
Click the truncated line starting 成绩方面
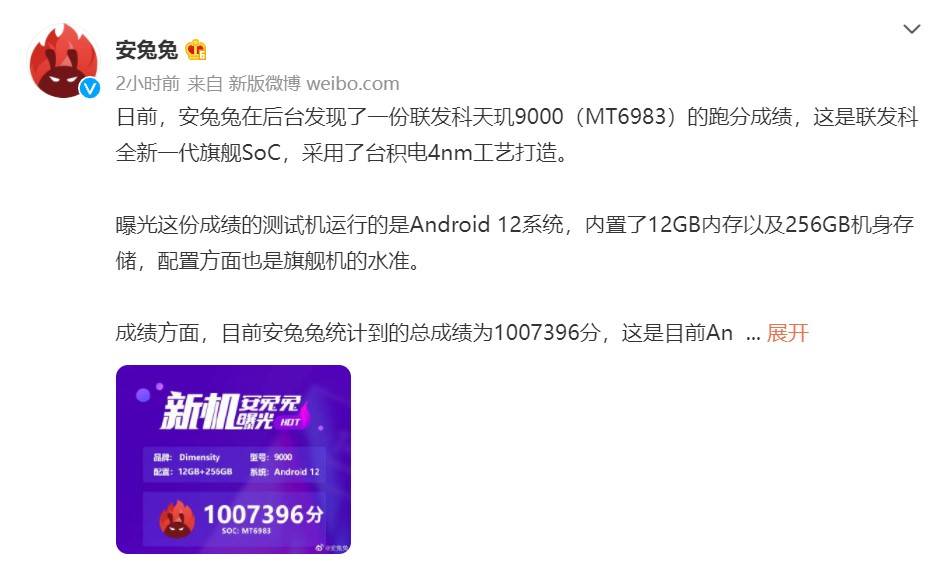pos(424,333)
